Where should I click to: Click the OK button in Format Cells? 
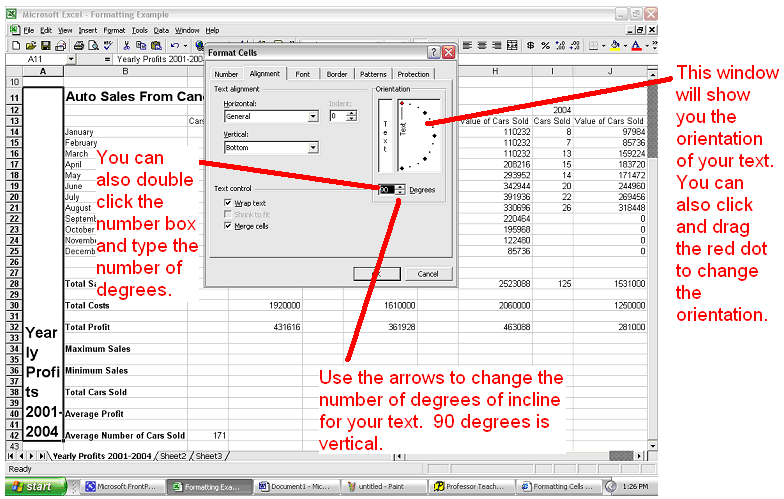[377, 274]
